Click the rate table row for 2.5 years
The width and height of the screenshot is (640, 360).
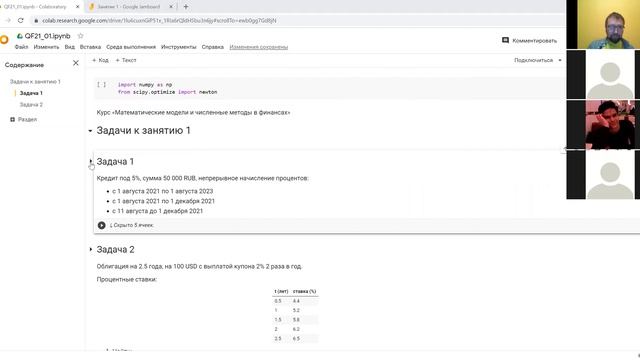[x=295, y=338]
